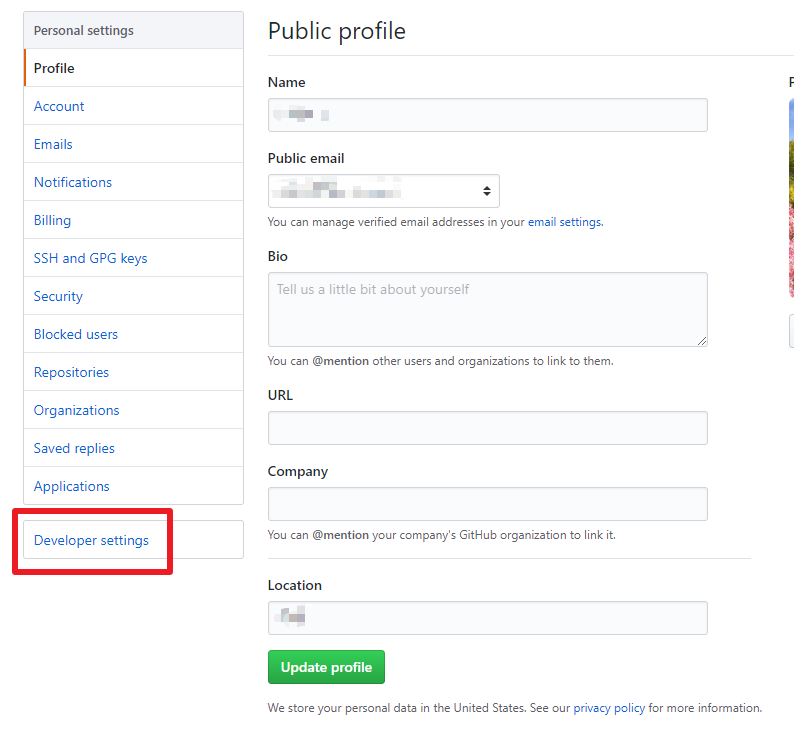
Task: Open the Emails settings page
Action: 53,144
